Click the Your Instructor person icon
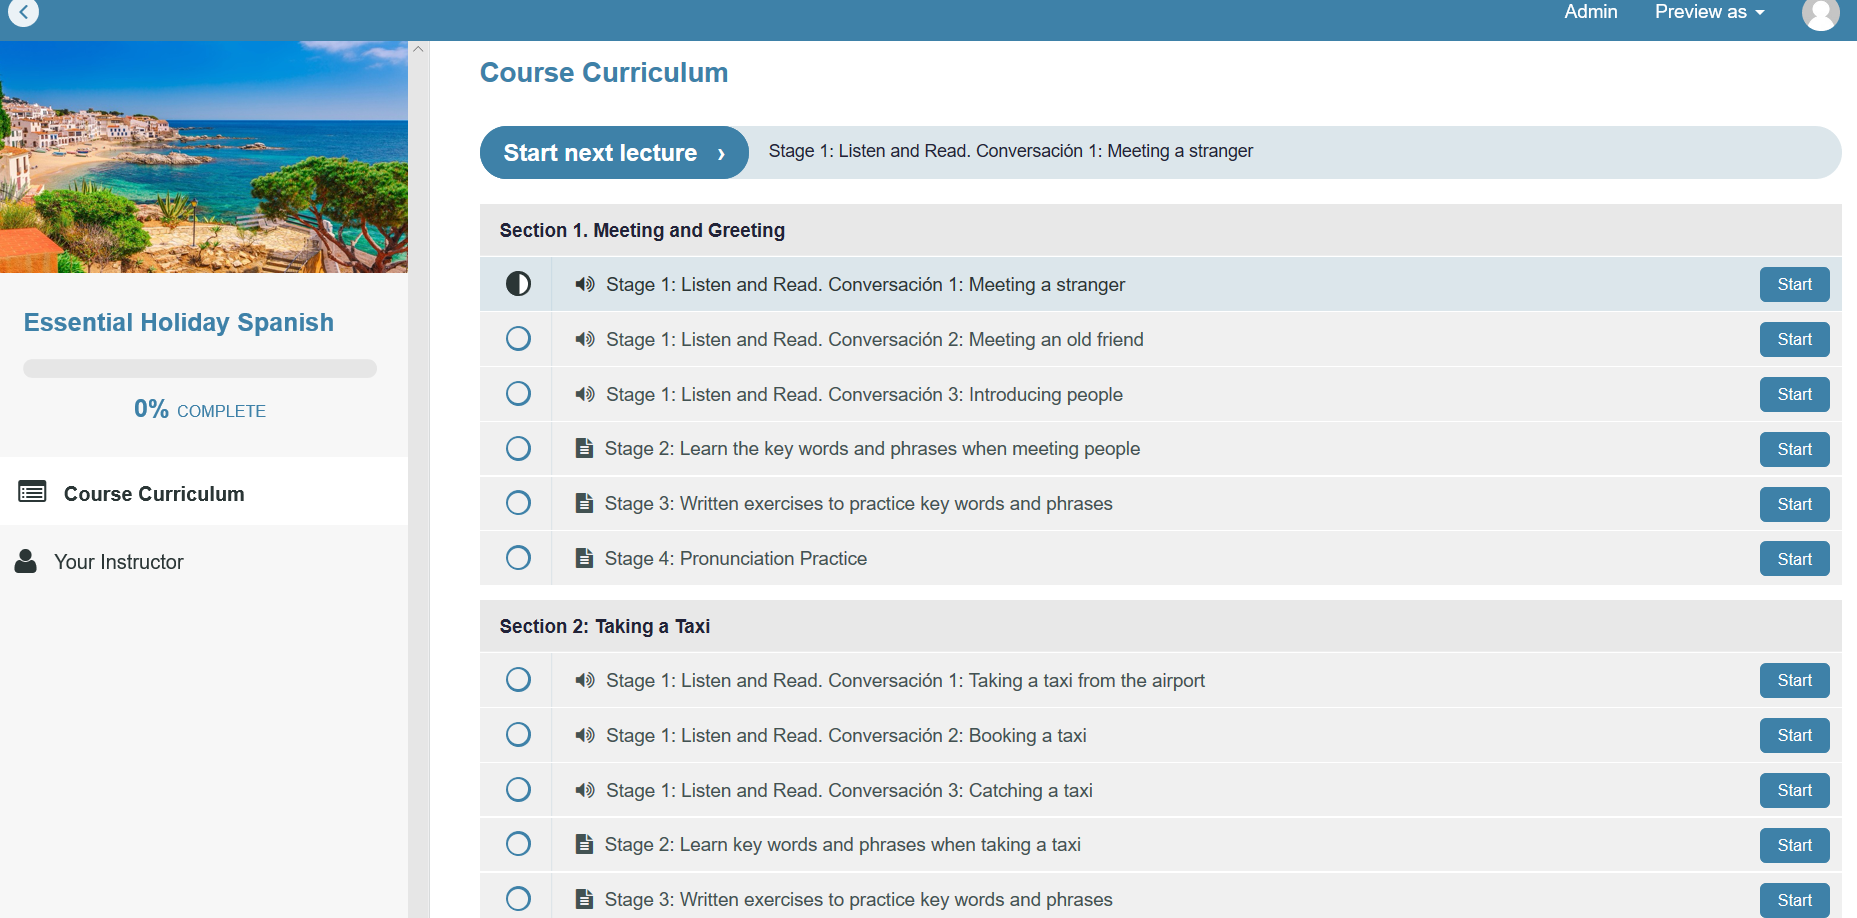This screenshot has height=918, width=1857. point(26,561)
